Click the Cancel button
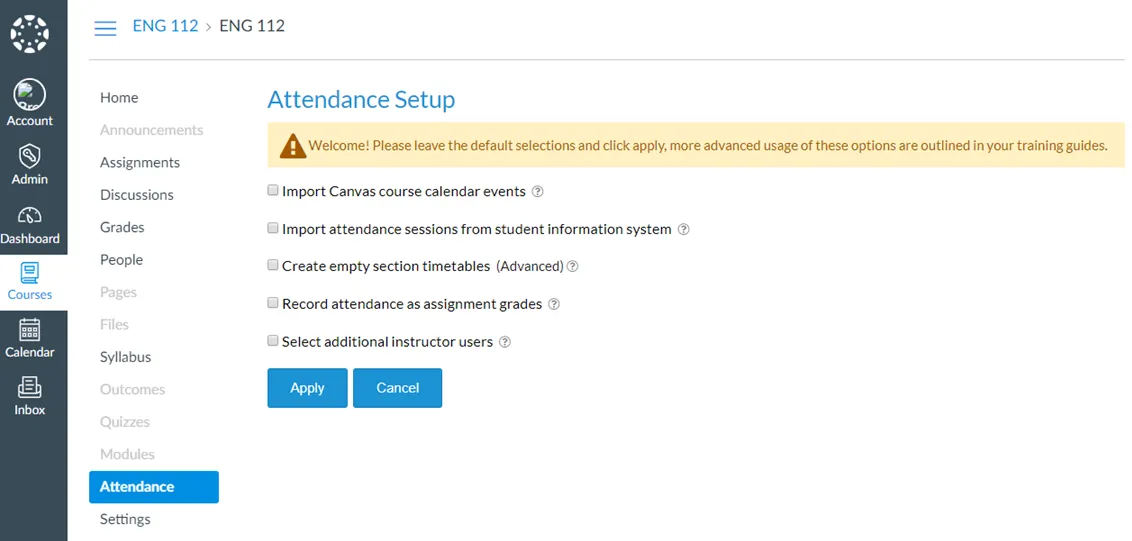Screen dimensions: 1132x541 coord(397,388)
